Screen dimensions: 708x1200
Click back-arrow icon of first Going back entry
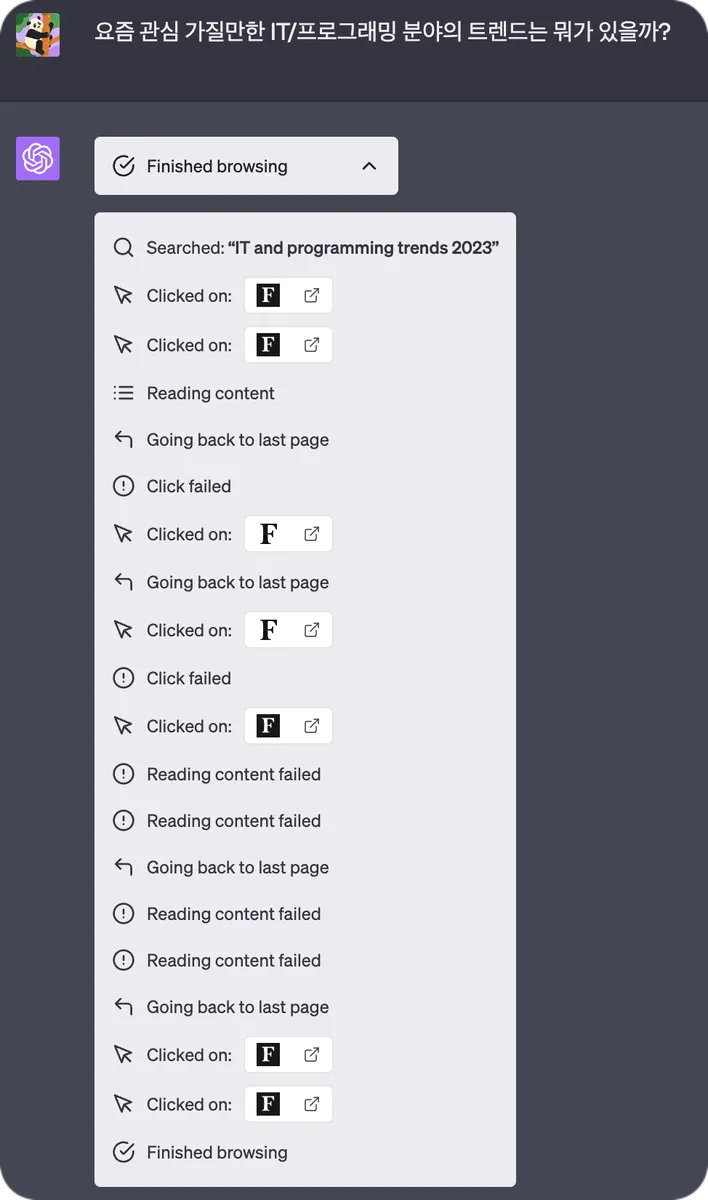coord(123,440)
